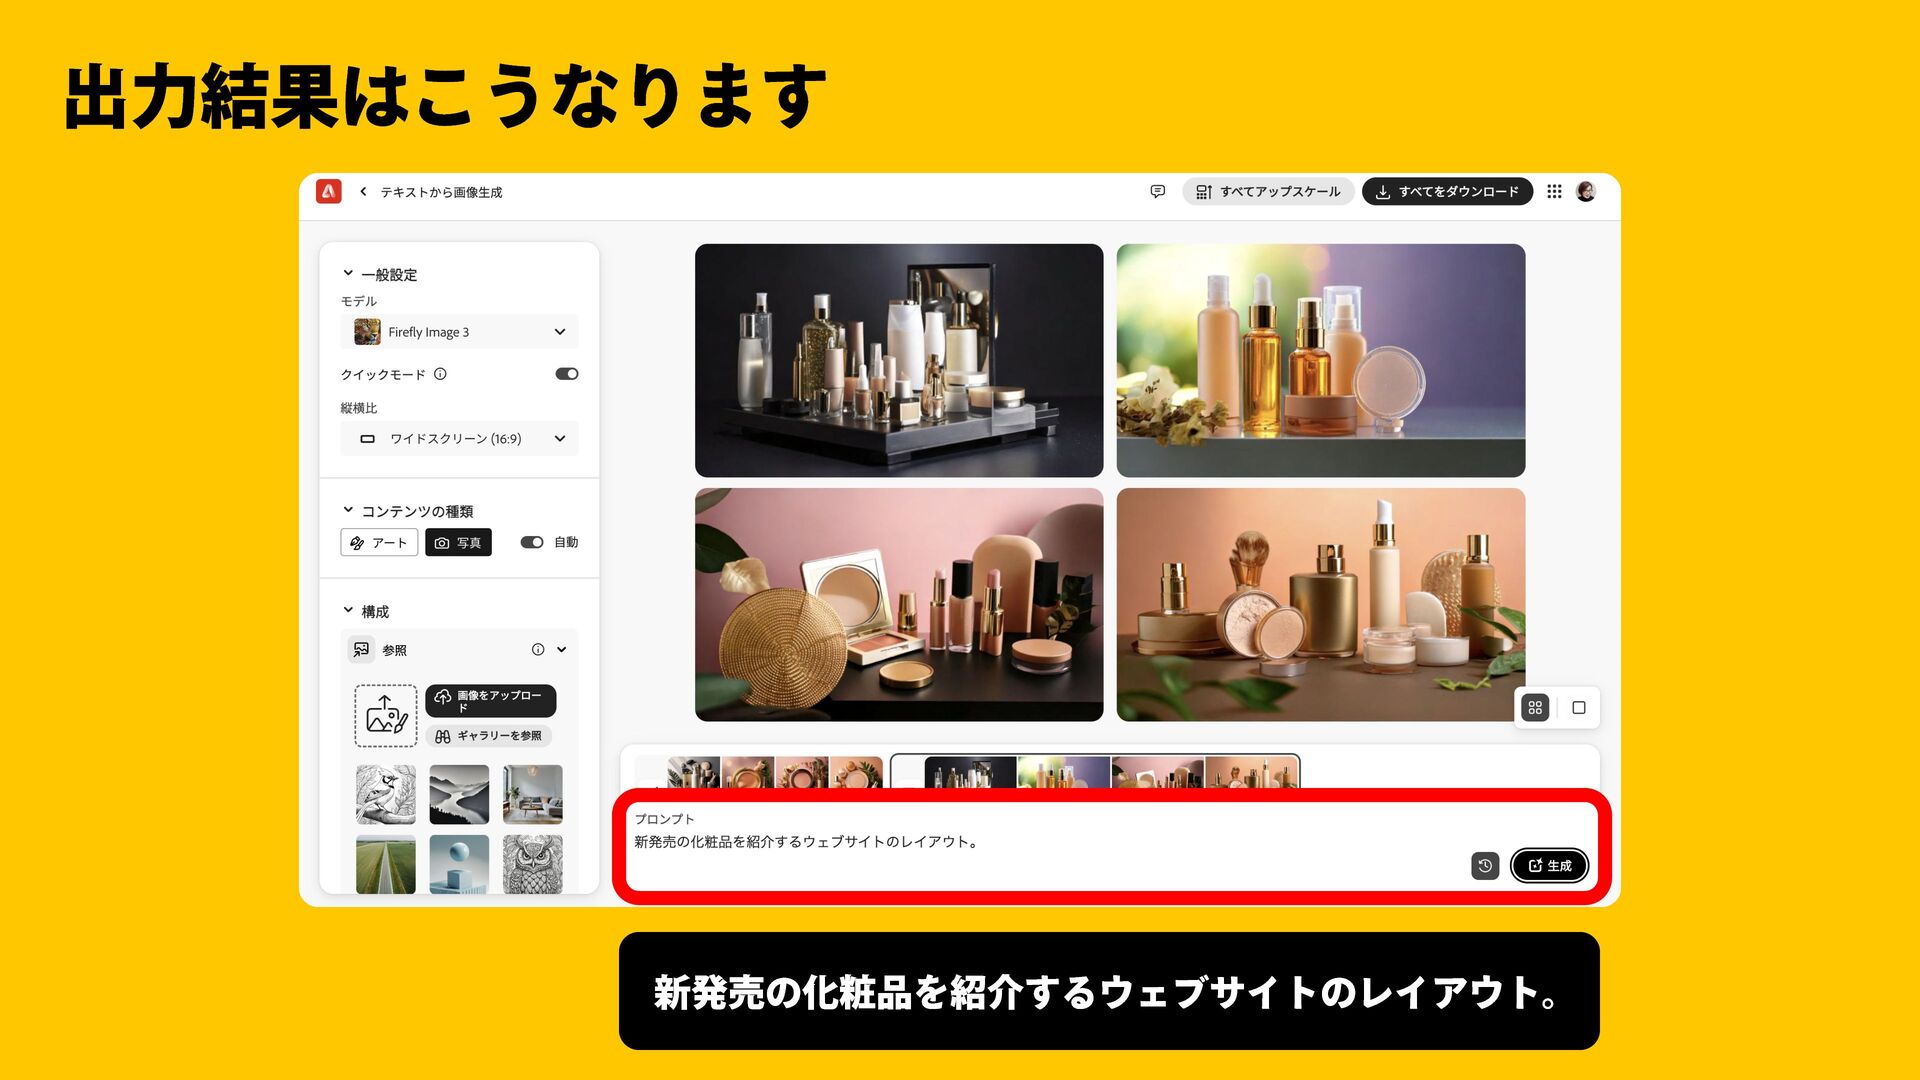
Task: Open the ワイドスクリーン (16:9) aspect ratio dropdown
Action: 459,438
